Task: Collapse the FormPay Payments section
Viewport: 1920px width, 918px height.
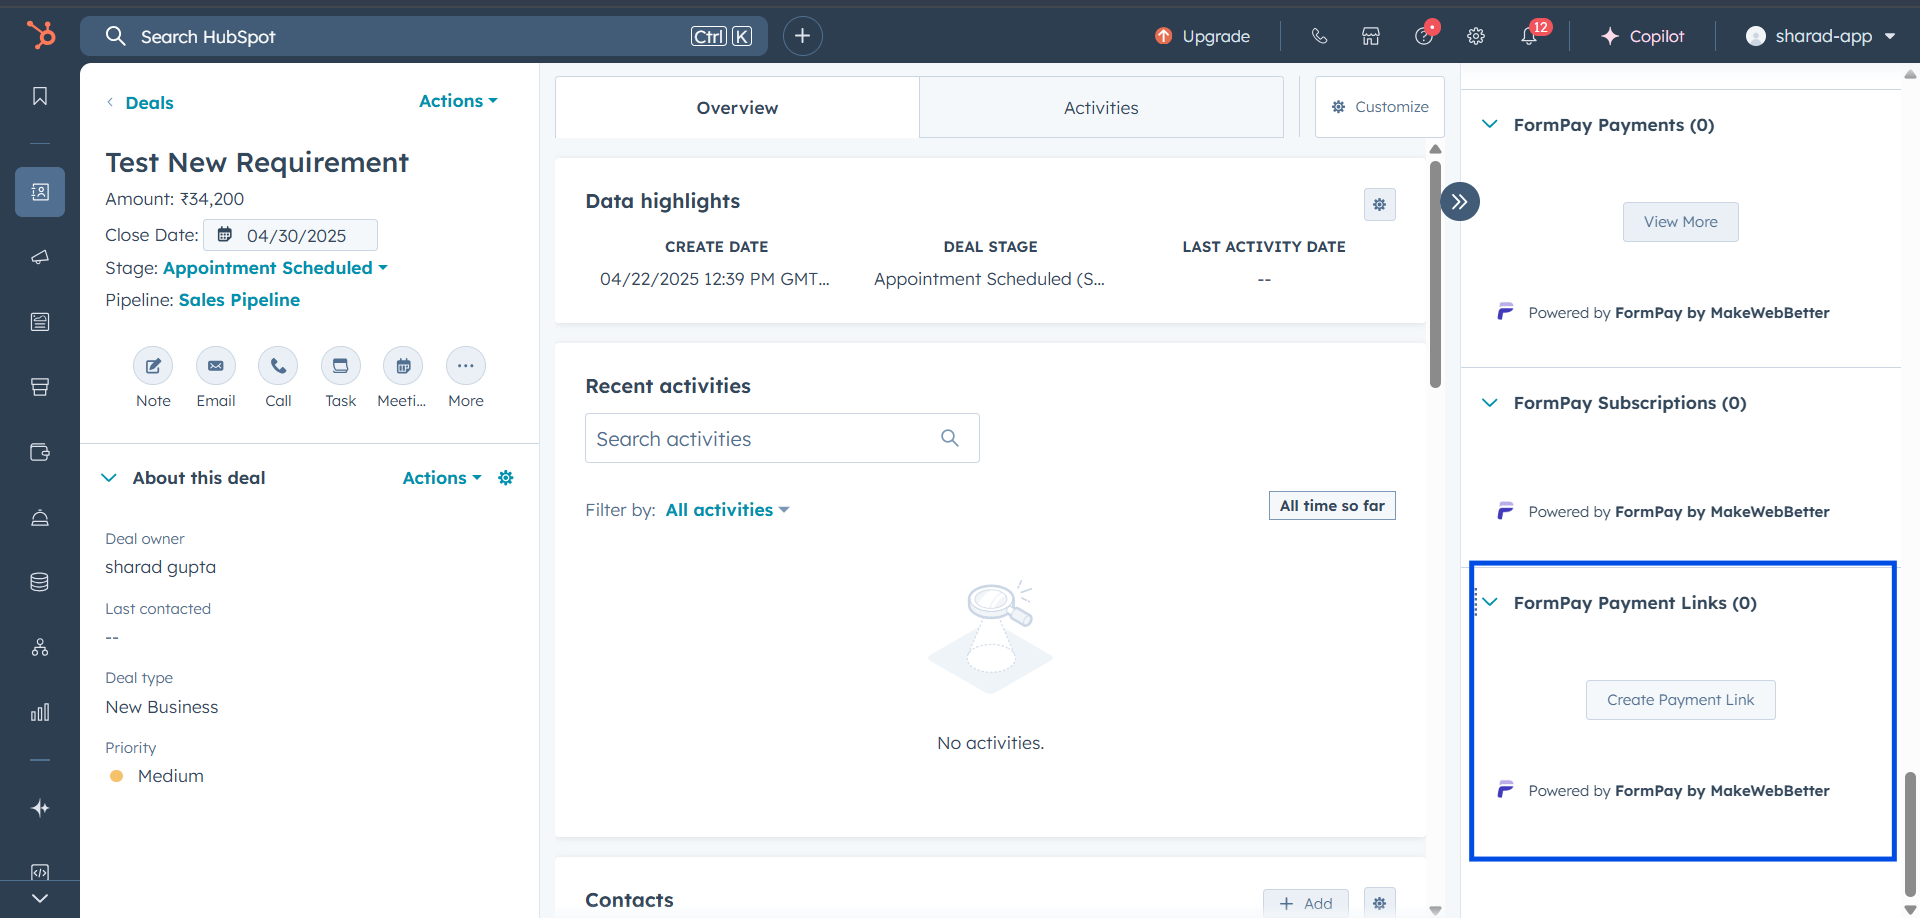Action: (1490, 124)
